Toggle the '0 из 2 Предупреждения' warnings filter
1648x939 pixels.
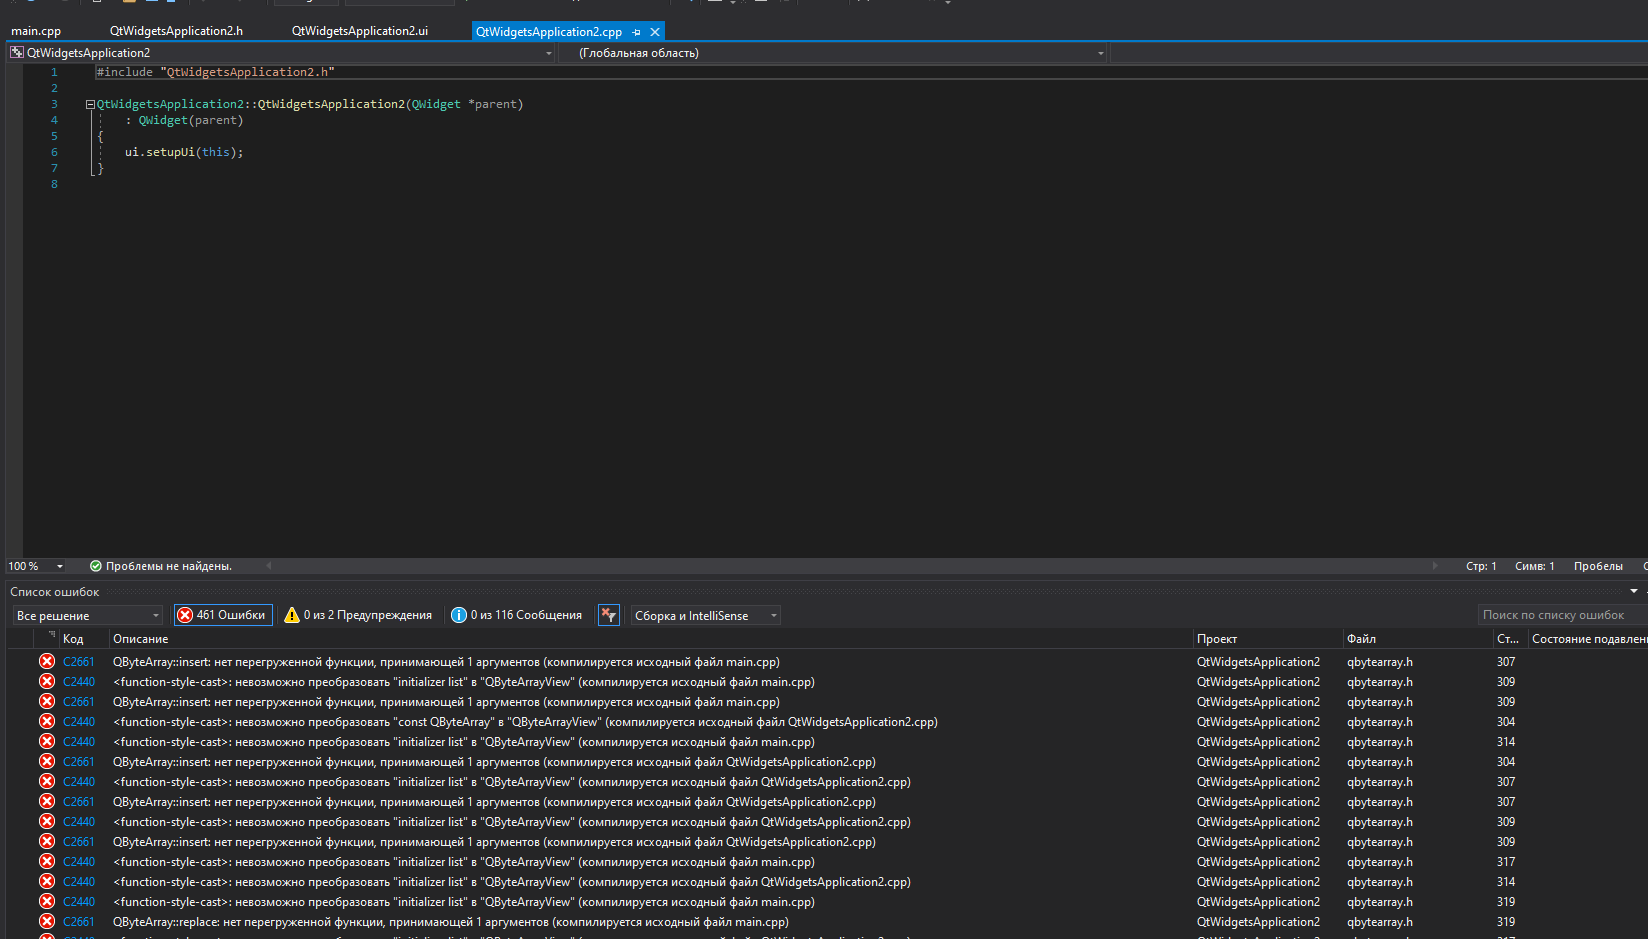click(x=358, y=615)
